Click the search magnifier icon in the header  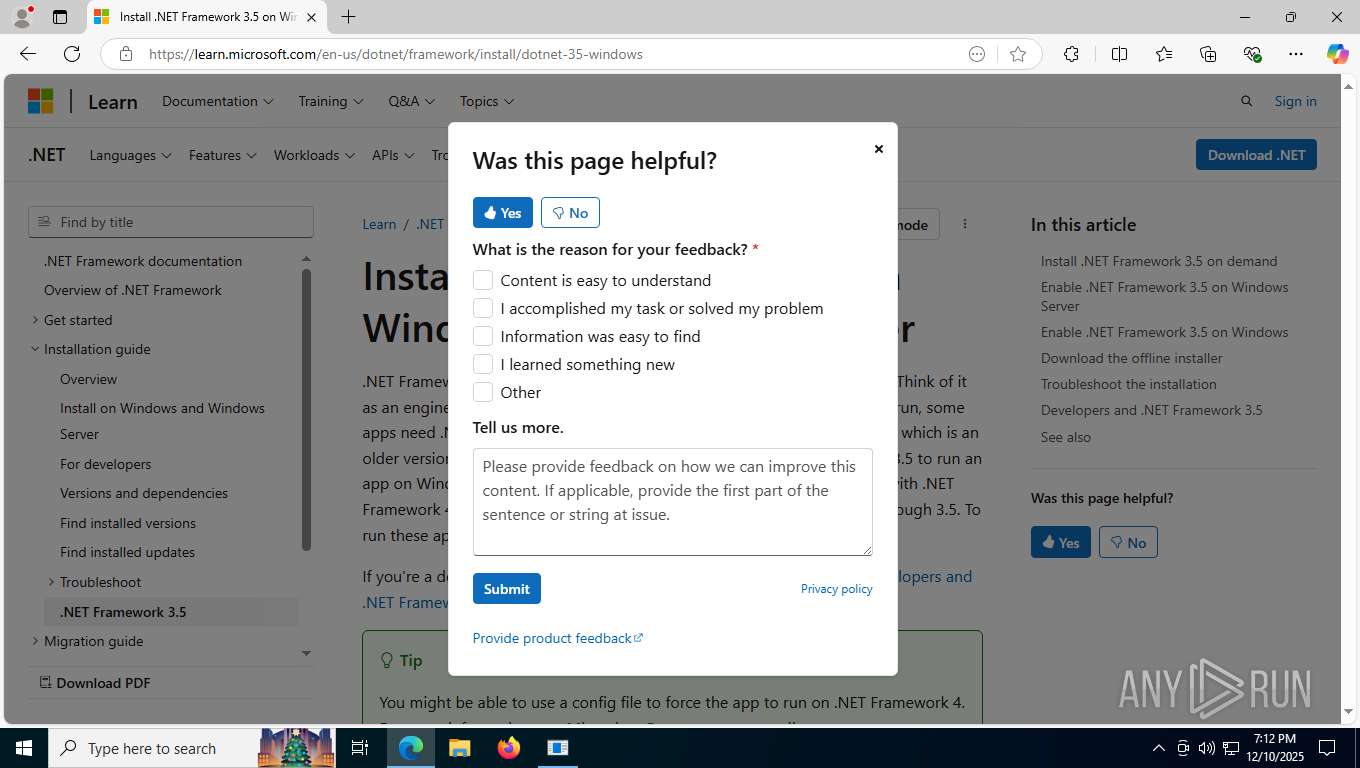click(1246, 101)
